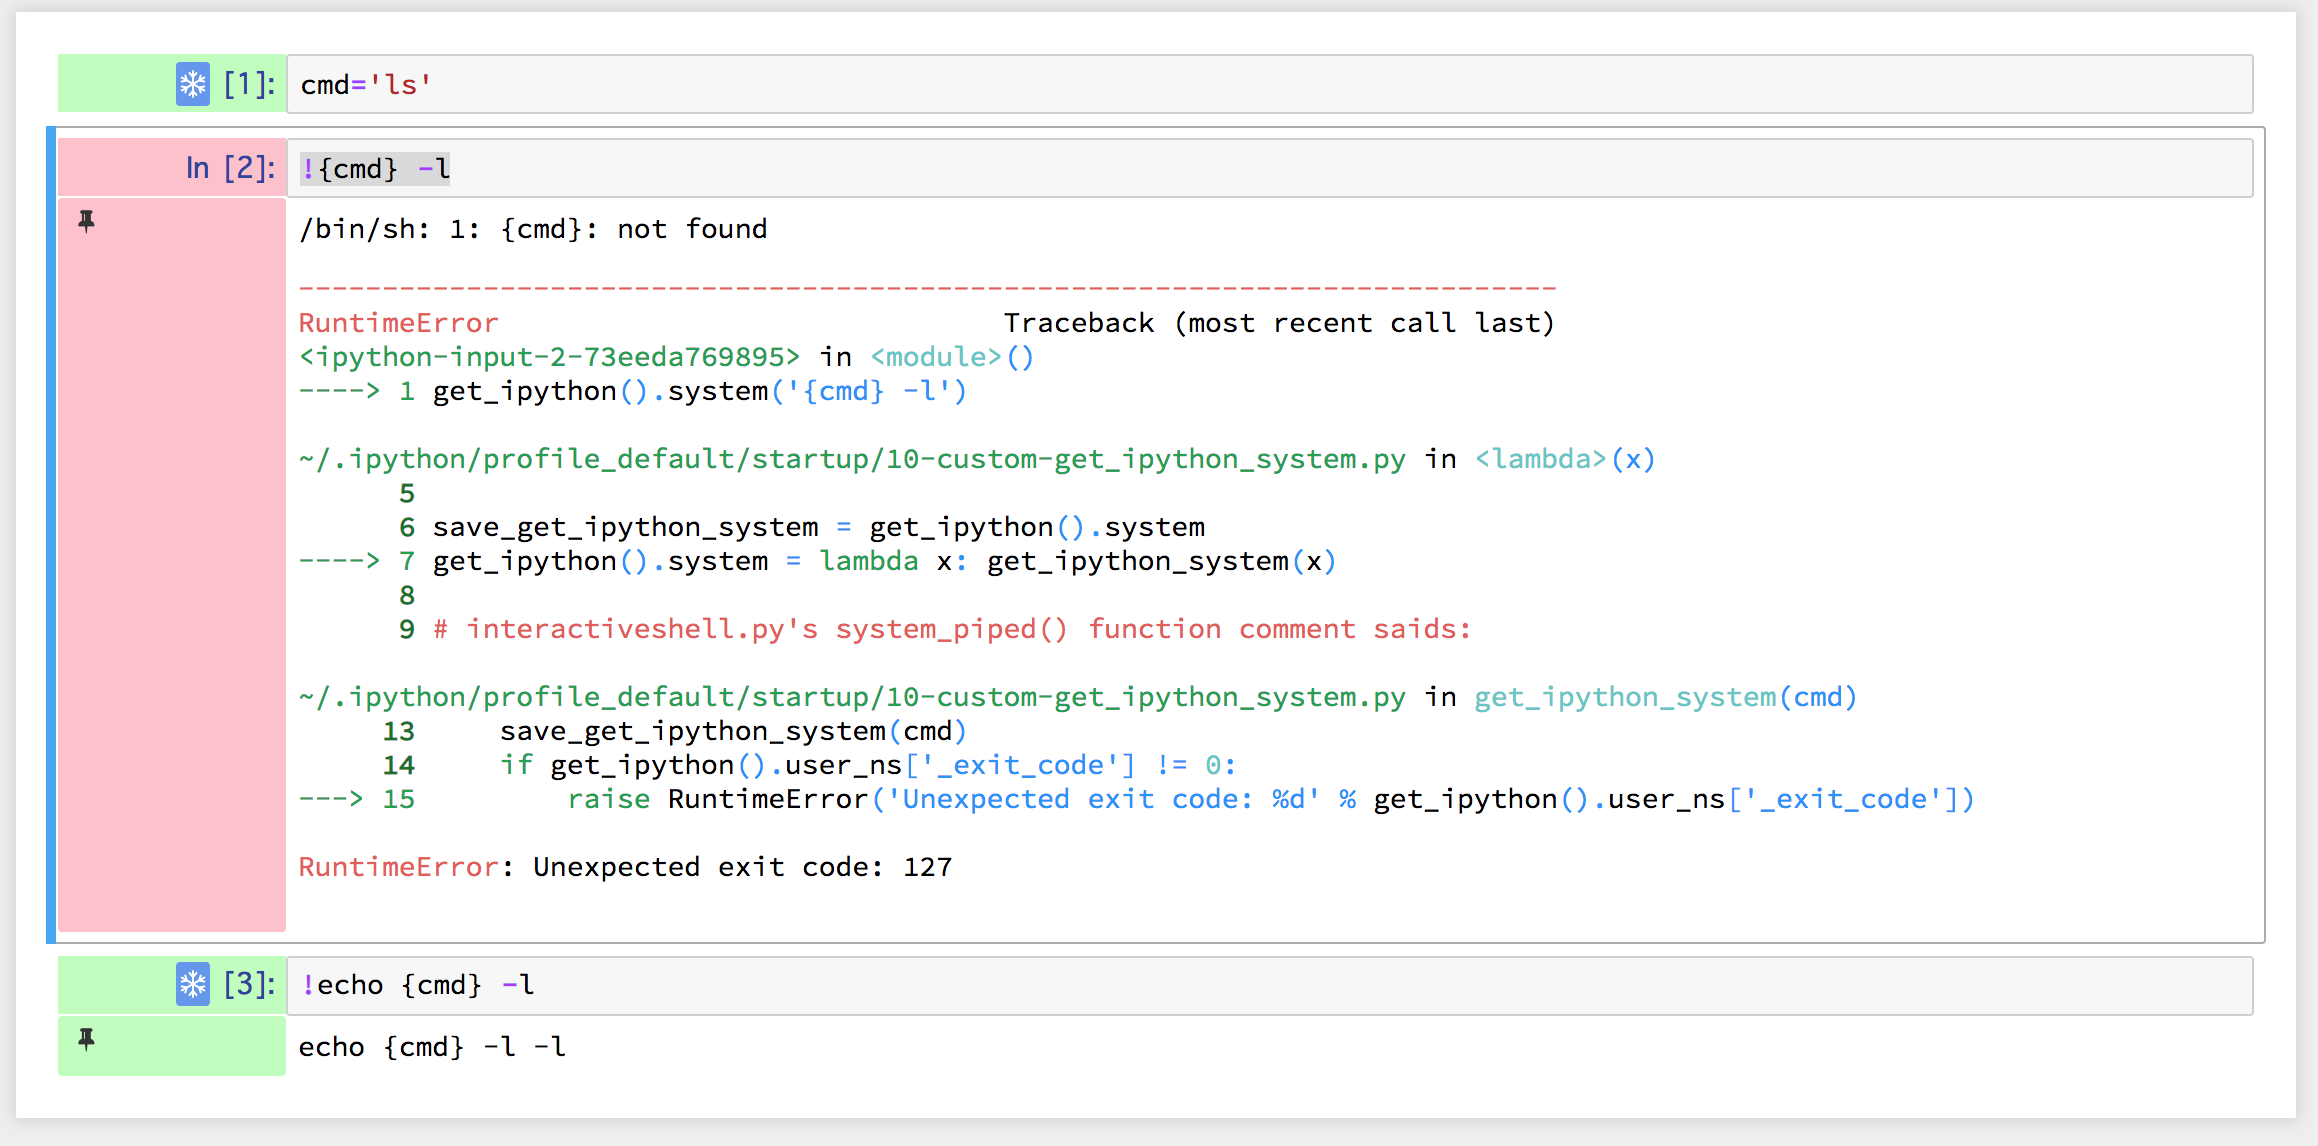Select the In [2]: prompt label
The height and width of the screenshot is (1146, 2318).
(229, 168)
